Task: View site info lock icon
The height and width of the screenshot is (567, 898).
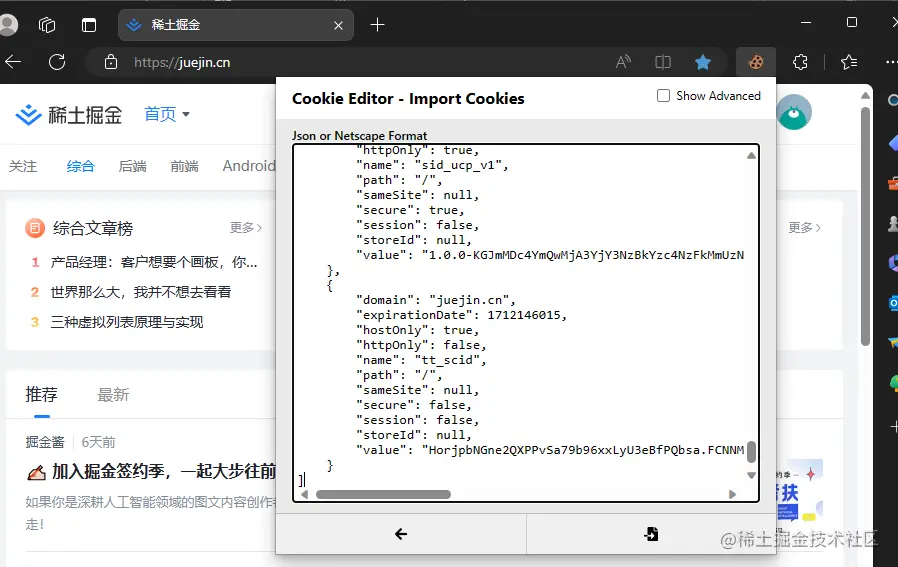Action: (x=111, y=62)
